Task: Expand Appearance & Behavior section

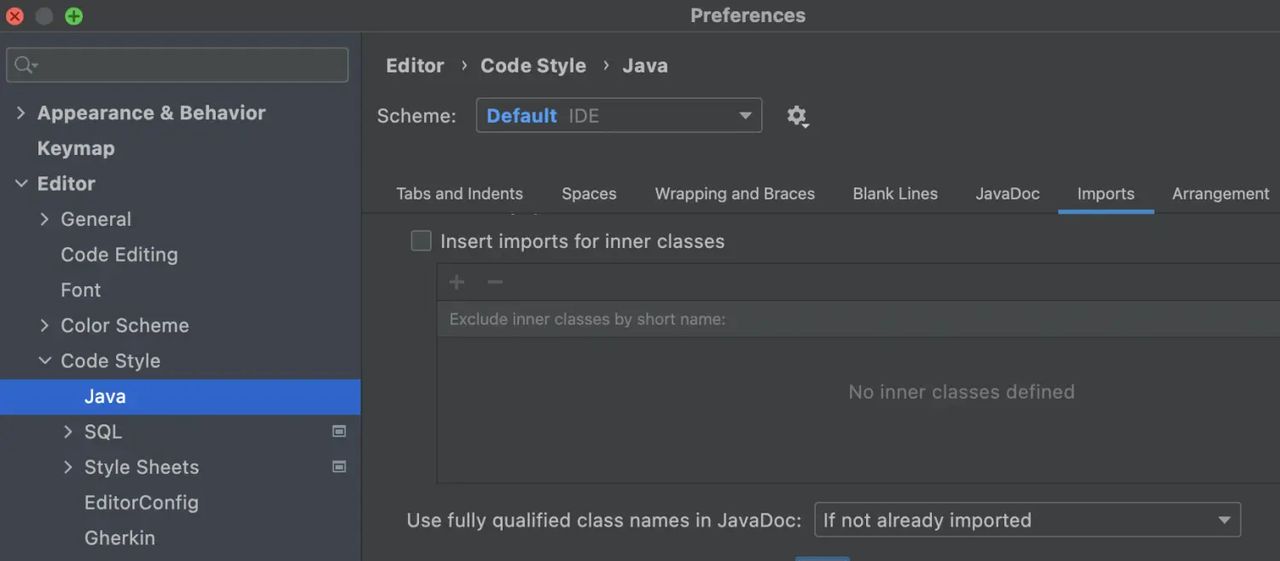Action: pos(21,113)
